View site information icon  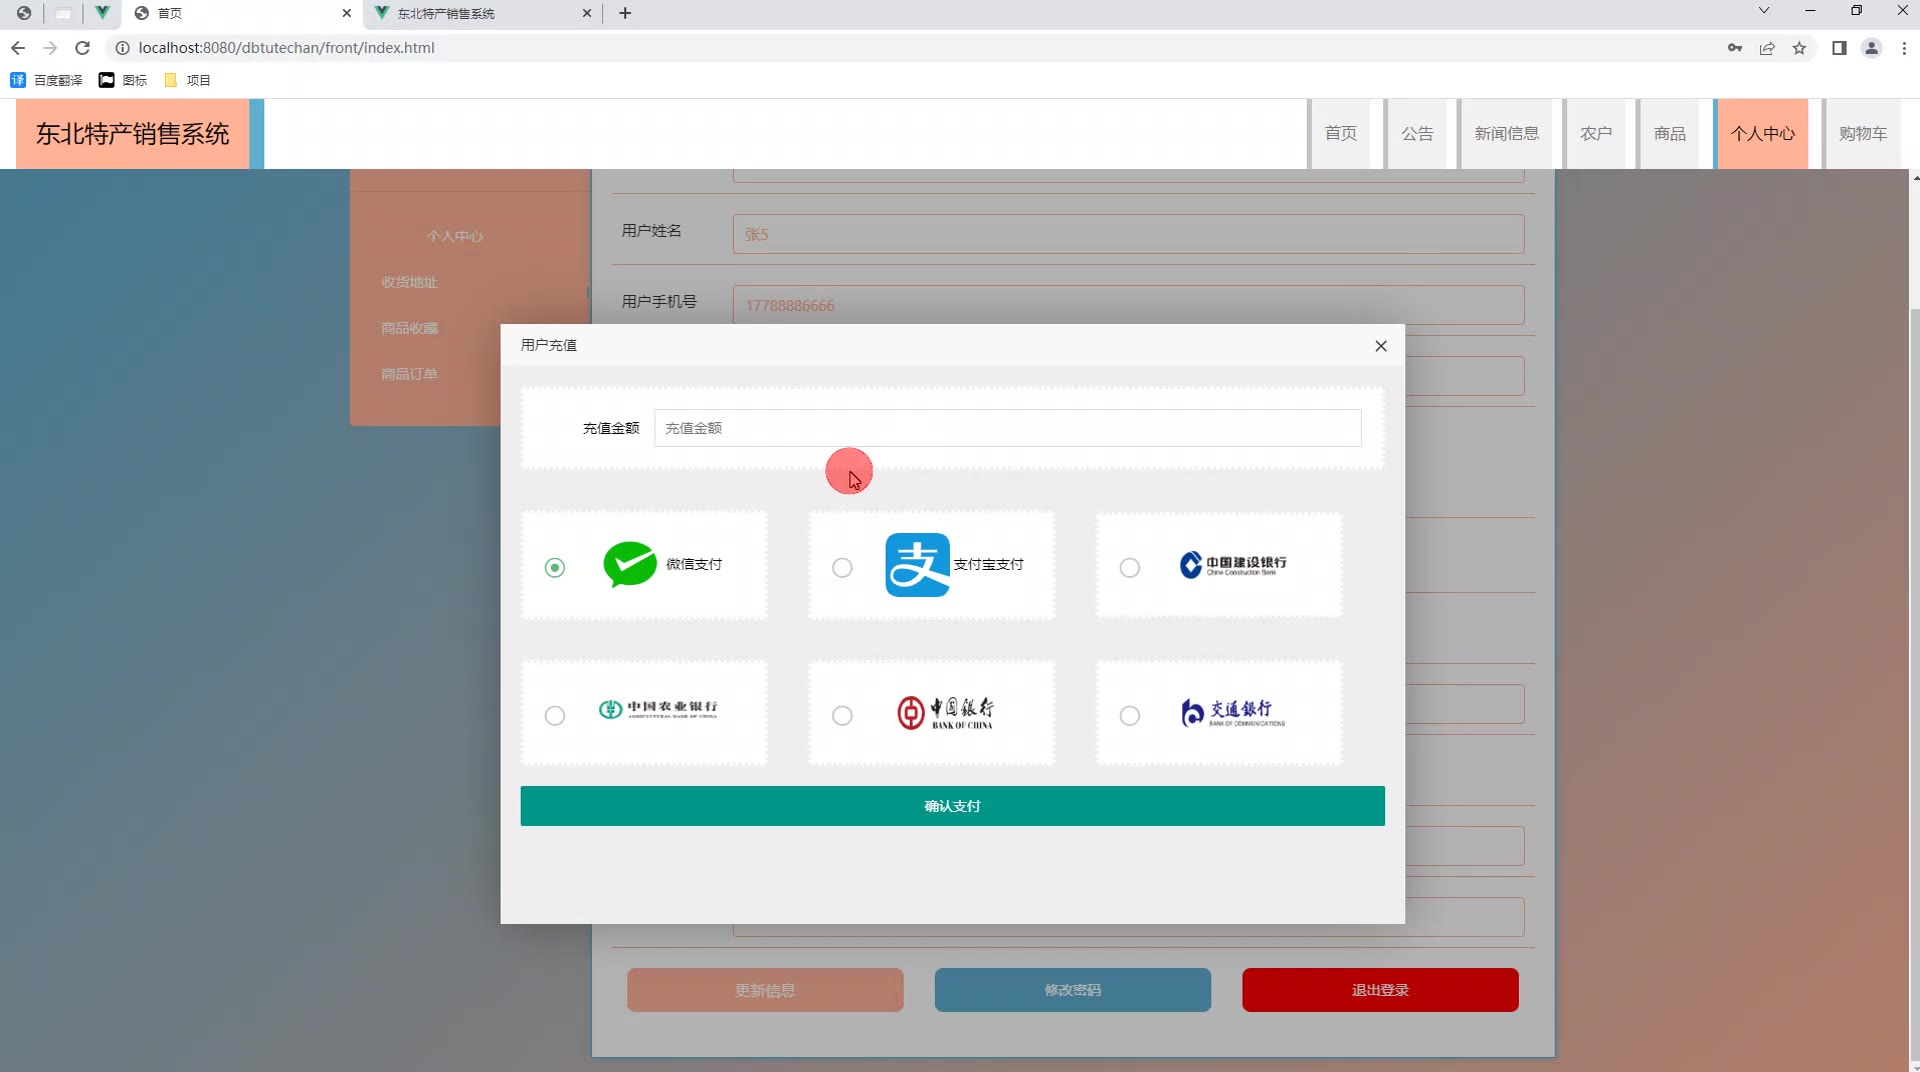click(123, 48)
